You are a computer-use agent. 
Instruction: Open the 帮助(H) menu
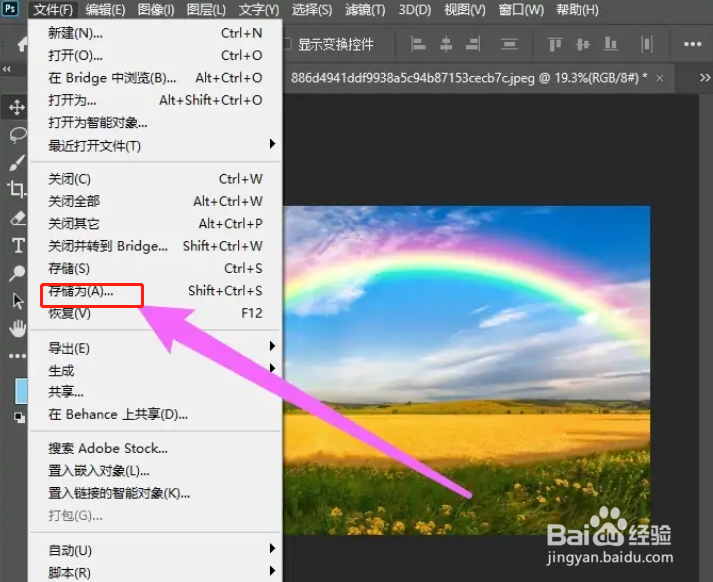coord(577,9)
